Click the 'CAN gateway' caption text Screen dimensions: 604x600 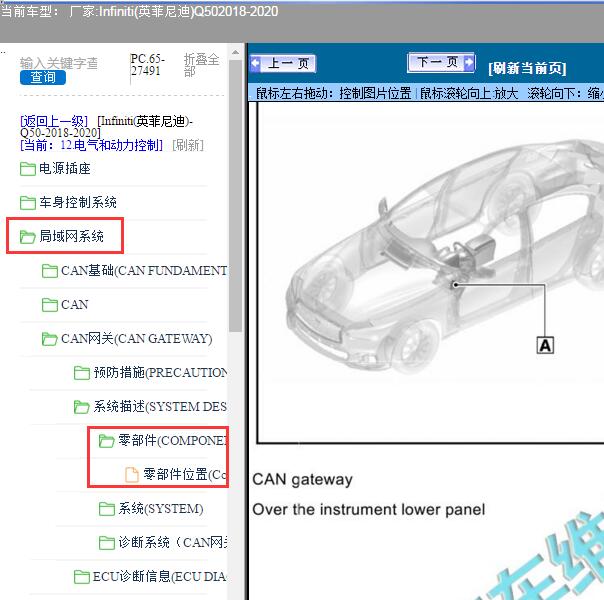coord(302,480)
